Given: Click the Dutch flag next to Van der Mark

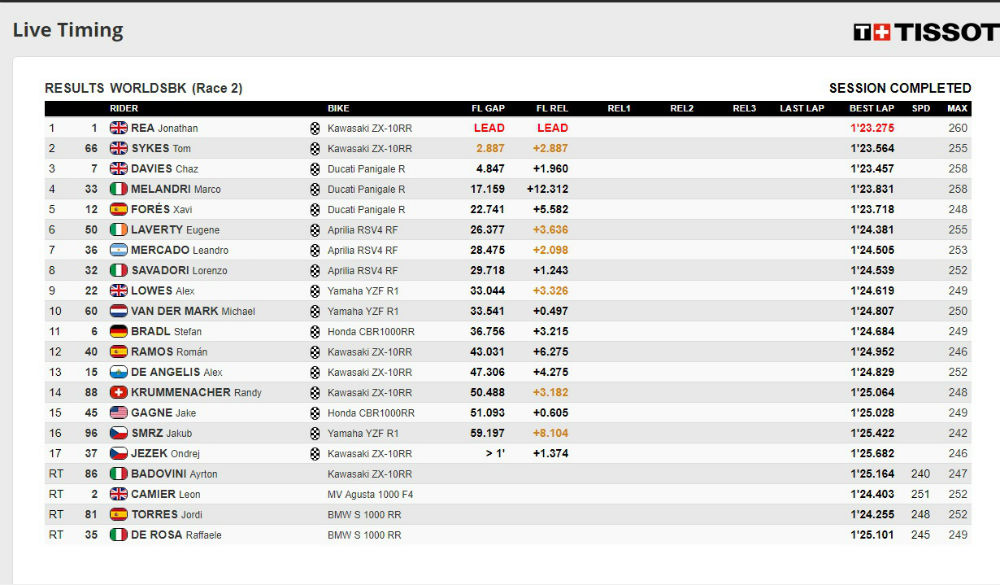Looking at the screenshot, I should 119,311.
